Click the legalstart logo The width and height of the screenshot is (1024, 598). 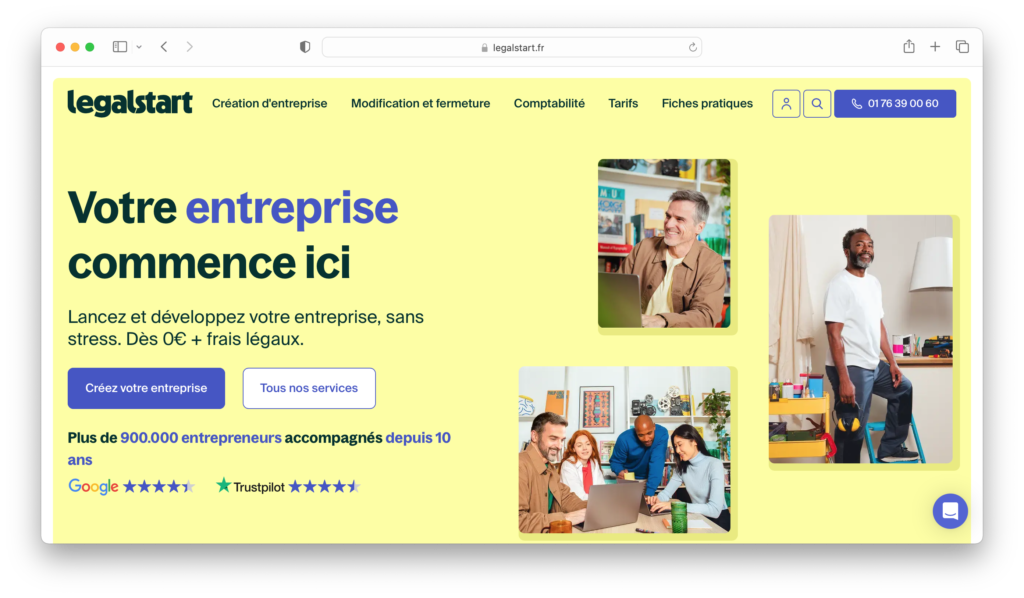coord(130,103)
